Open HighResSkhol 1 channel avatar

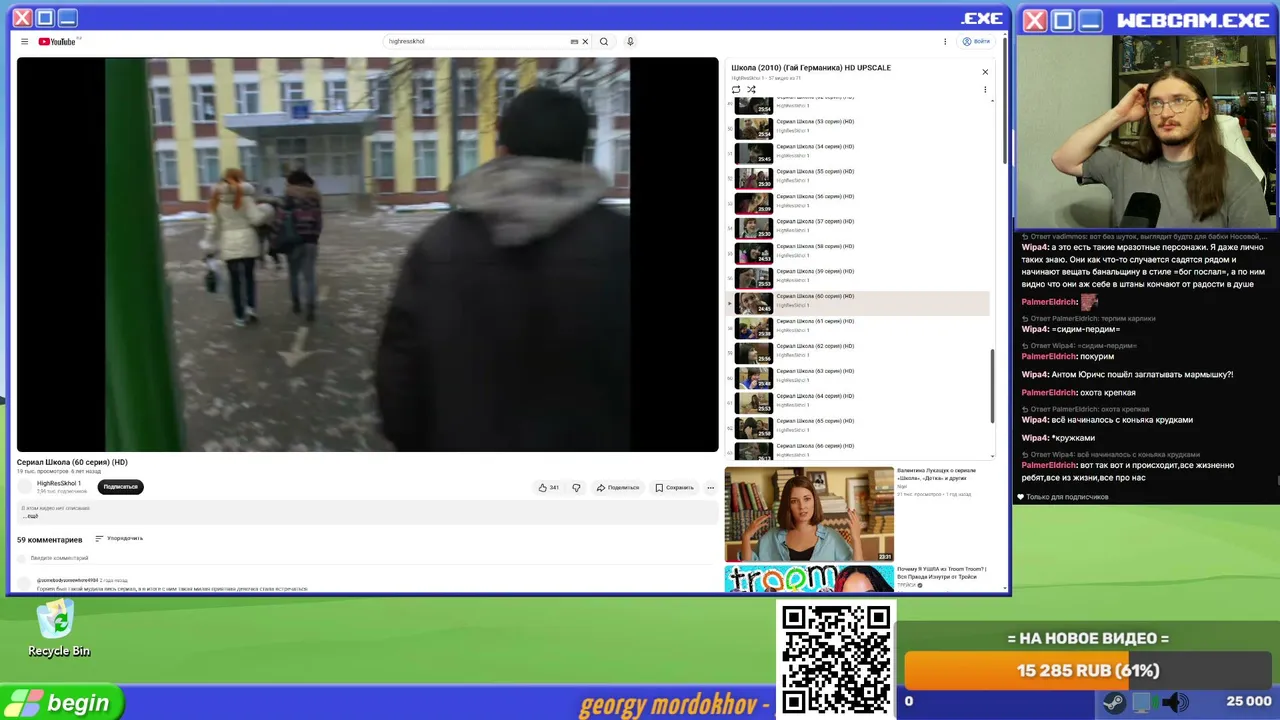click(x=25, y=487)
